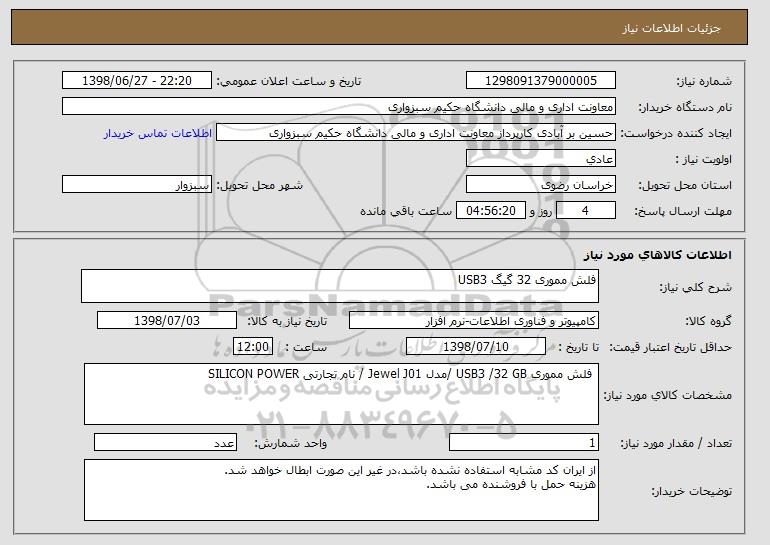Select the unit of measure field عدد
The height and width of the screenshot is (545, 770).
coord(165,442)
